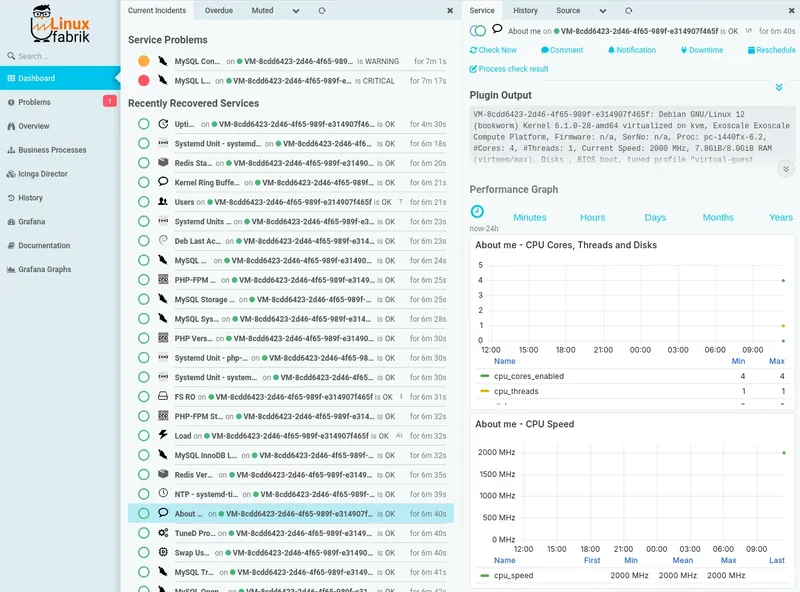Click the Swap Usage service icon
800x592 pixels.
(163, 552)
